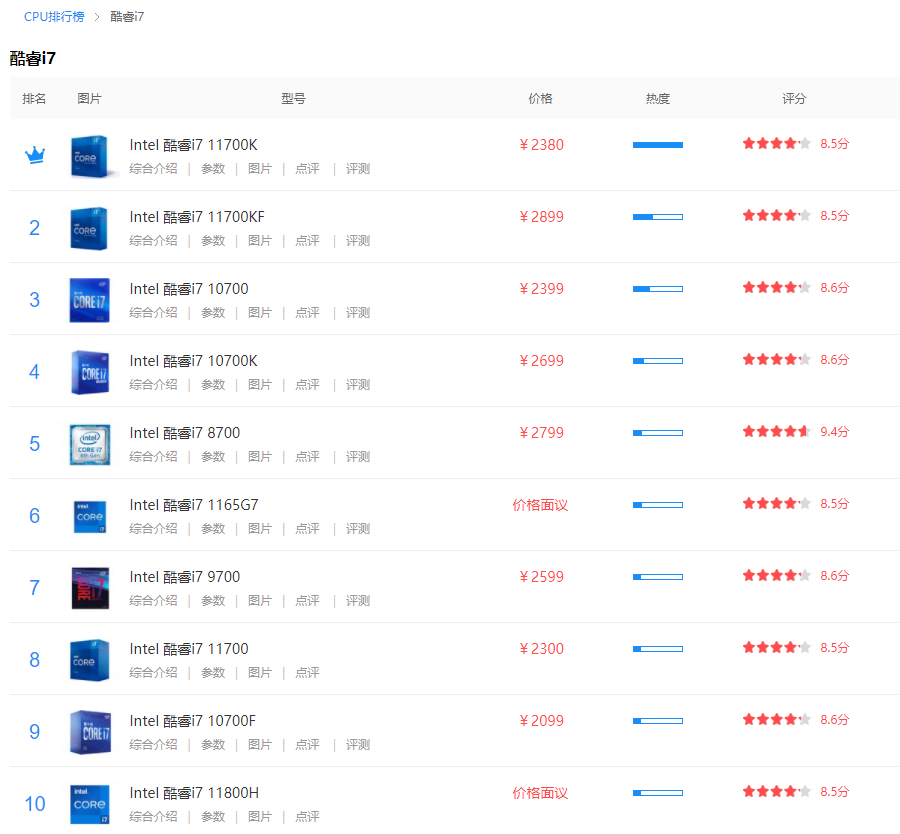This screenshot has height=834, width=900.
Task: Open the Intel 酷睿i7 10700K title link
Action: point(193,361)
